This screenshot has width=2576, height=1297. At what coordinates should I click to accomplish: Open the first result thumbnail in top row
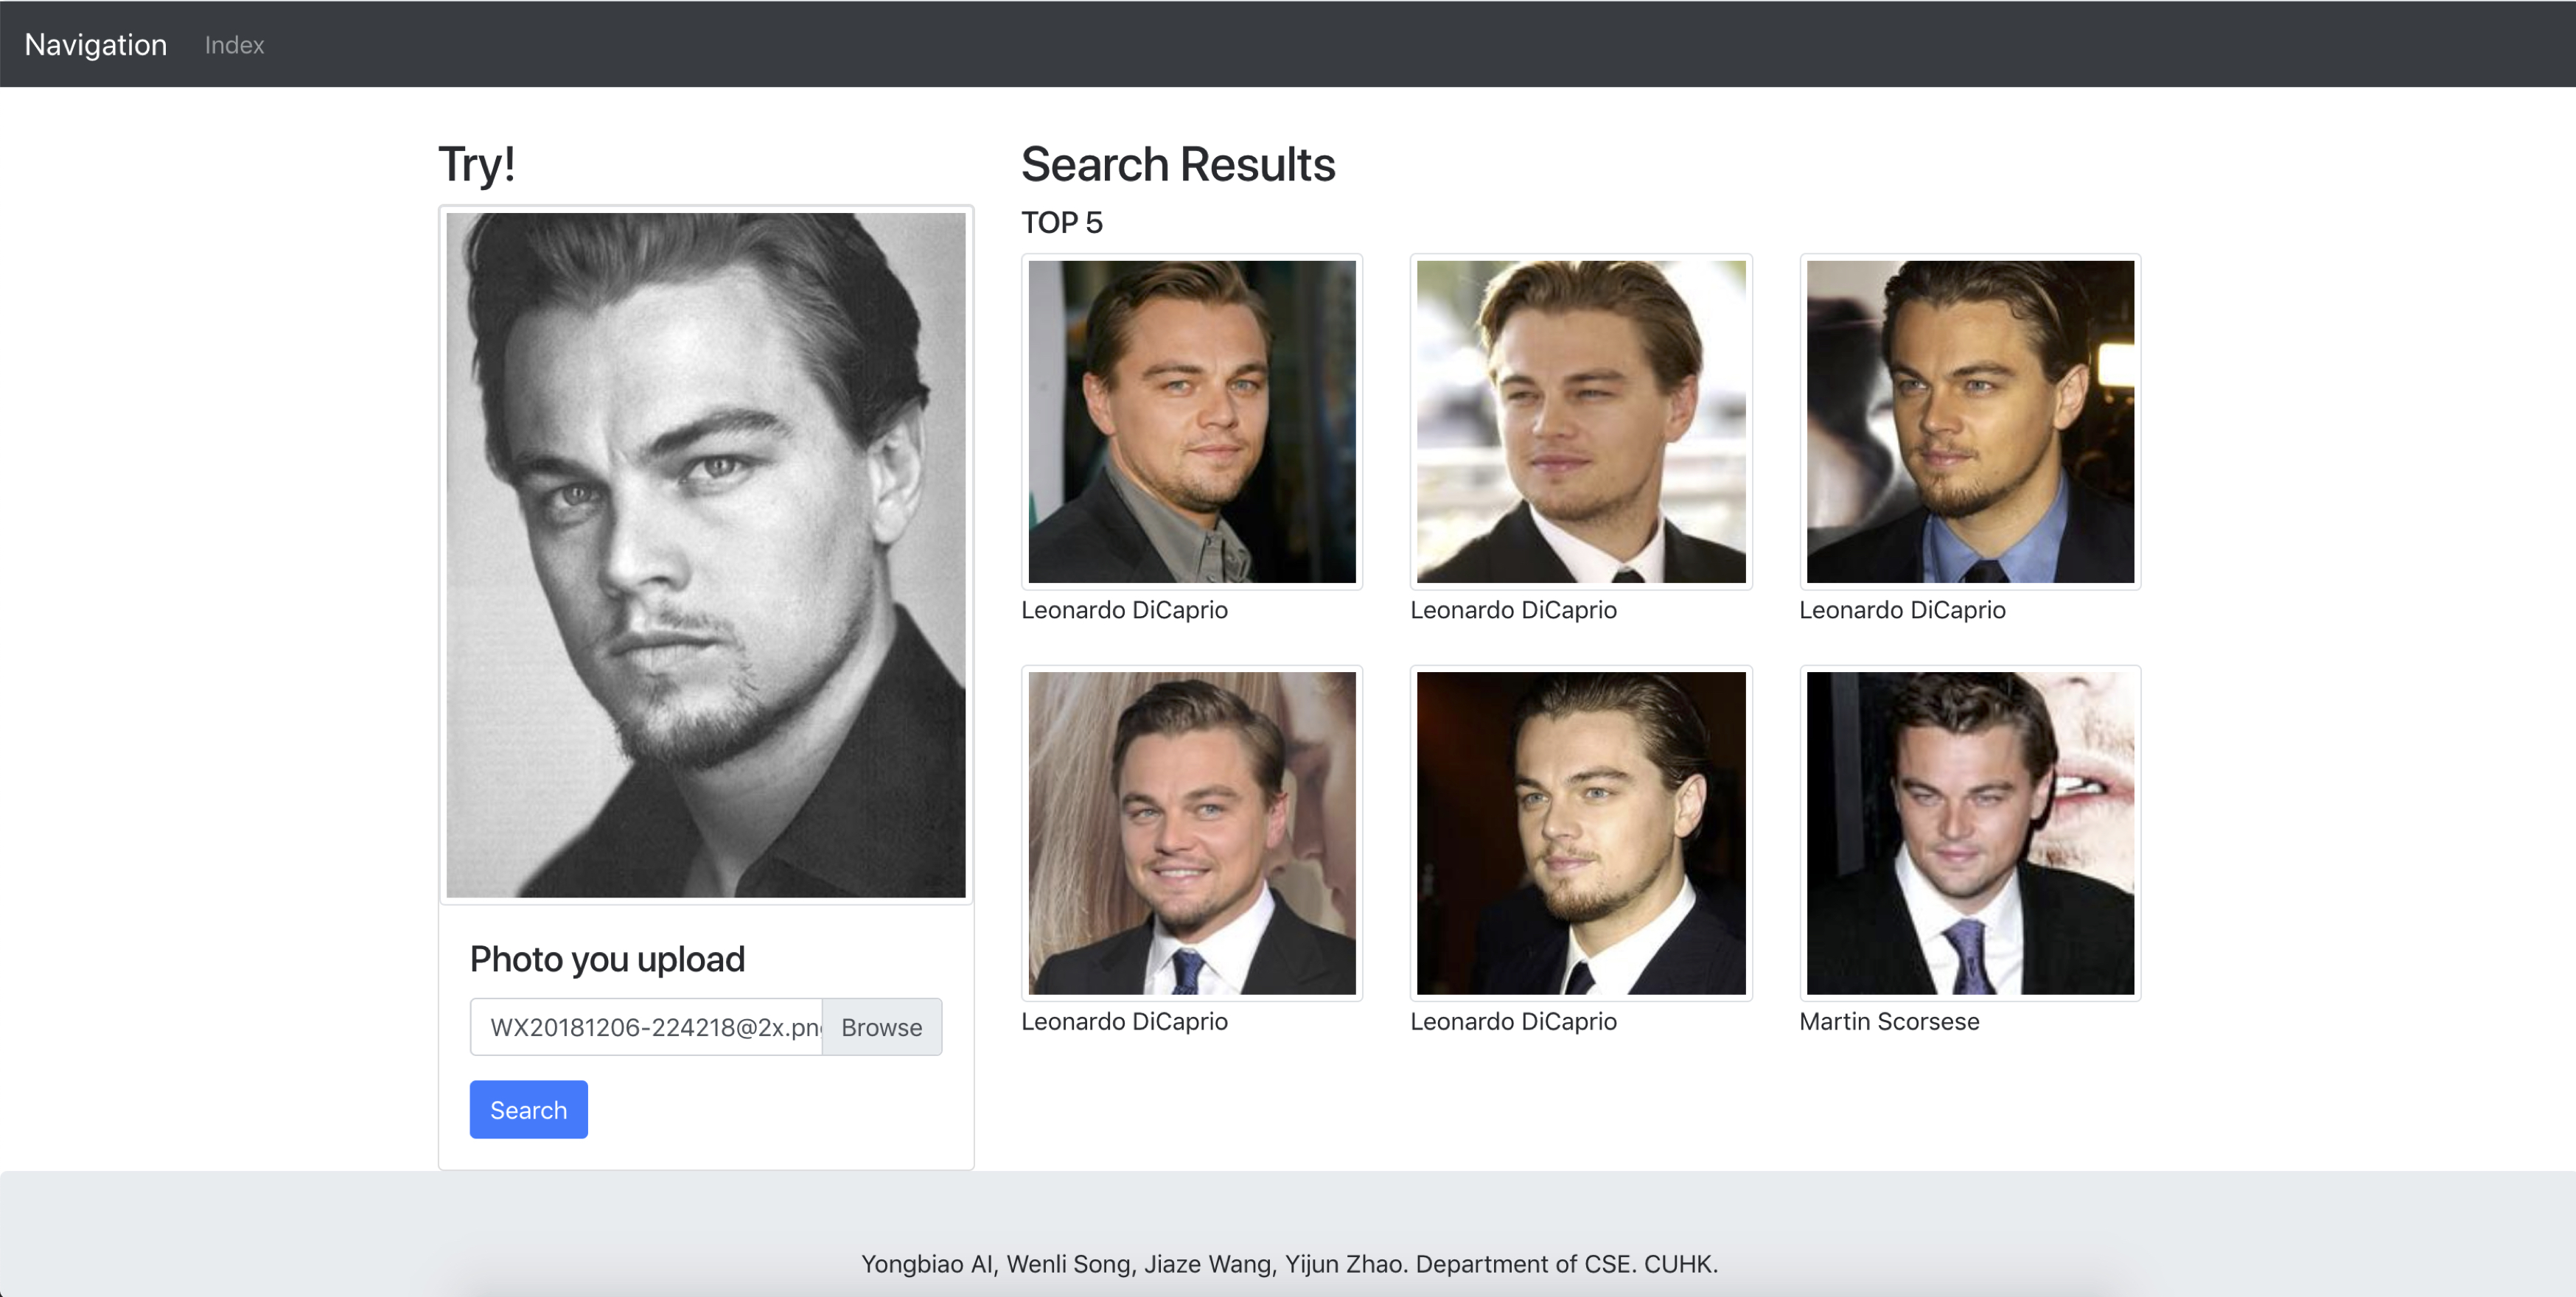[x=1191, y=421]
